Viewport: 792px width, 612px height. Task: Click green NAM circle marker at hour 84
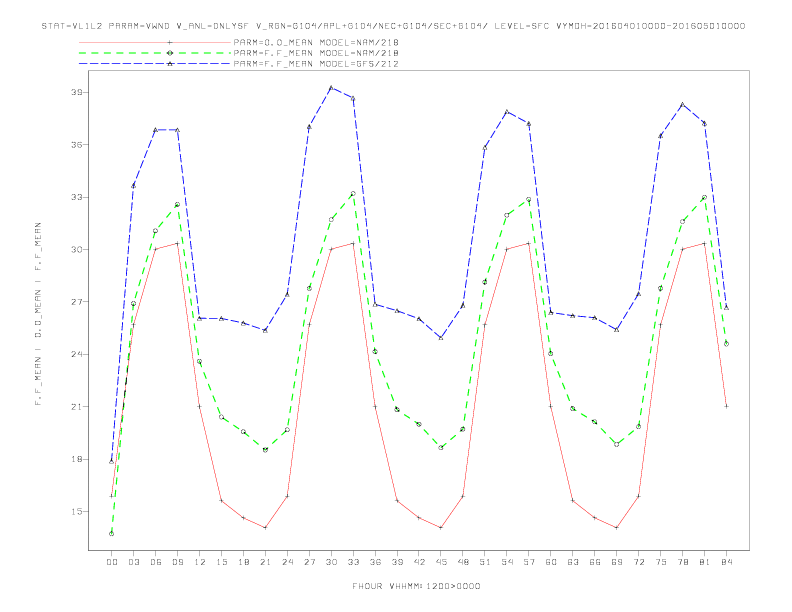726,344
